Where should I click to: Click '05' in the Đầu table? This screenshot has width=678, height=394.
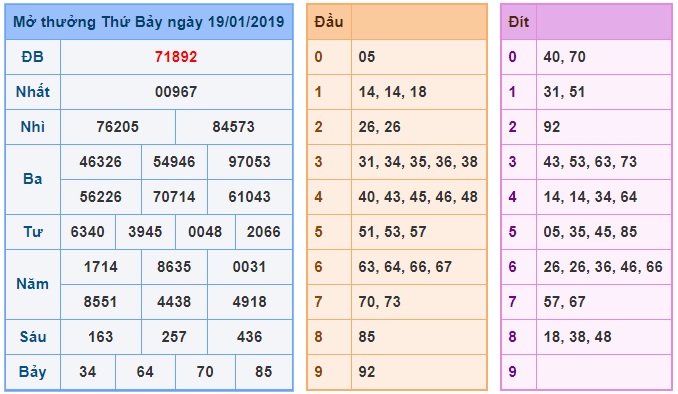coord(367,57)
